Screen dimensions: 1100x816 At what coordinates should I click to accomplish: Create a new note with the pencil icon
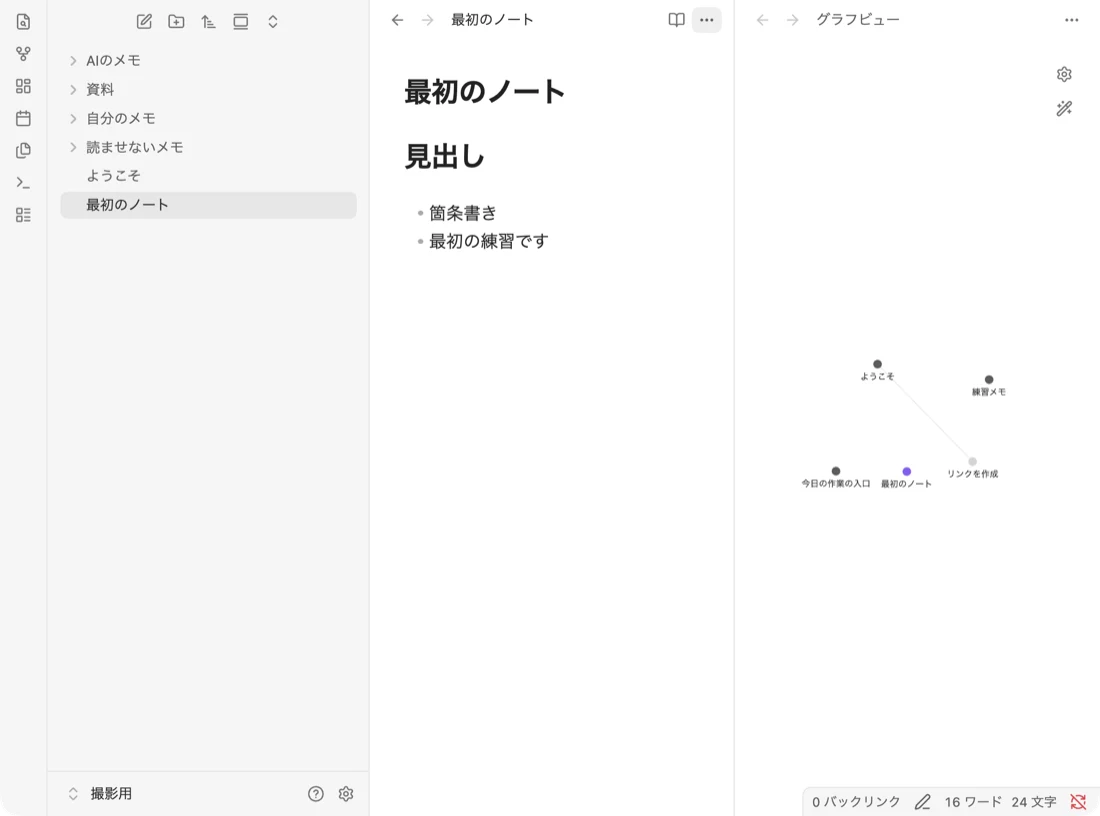pos(145,22)
